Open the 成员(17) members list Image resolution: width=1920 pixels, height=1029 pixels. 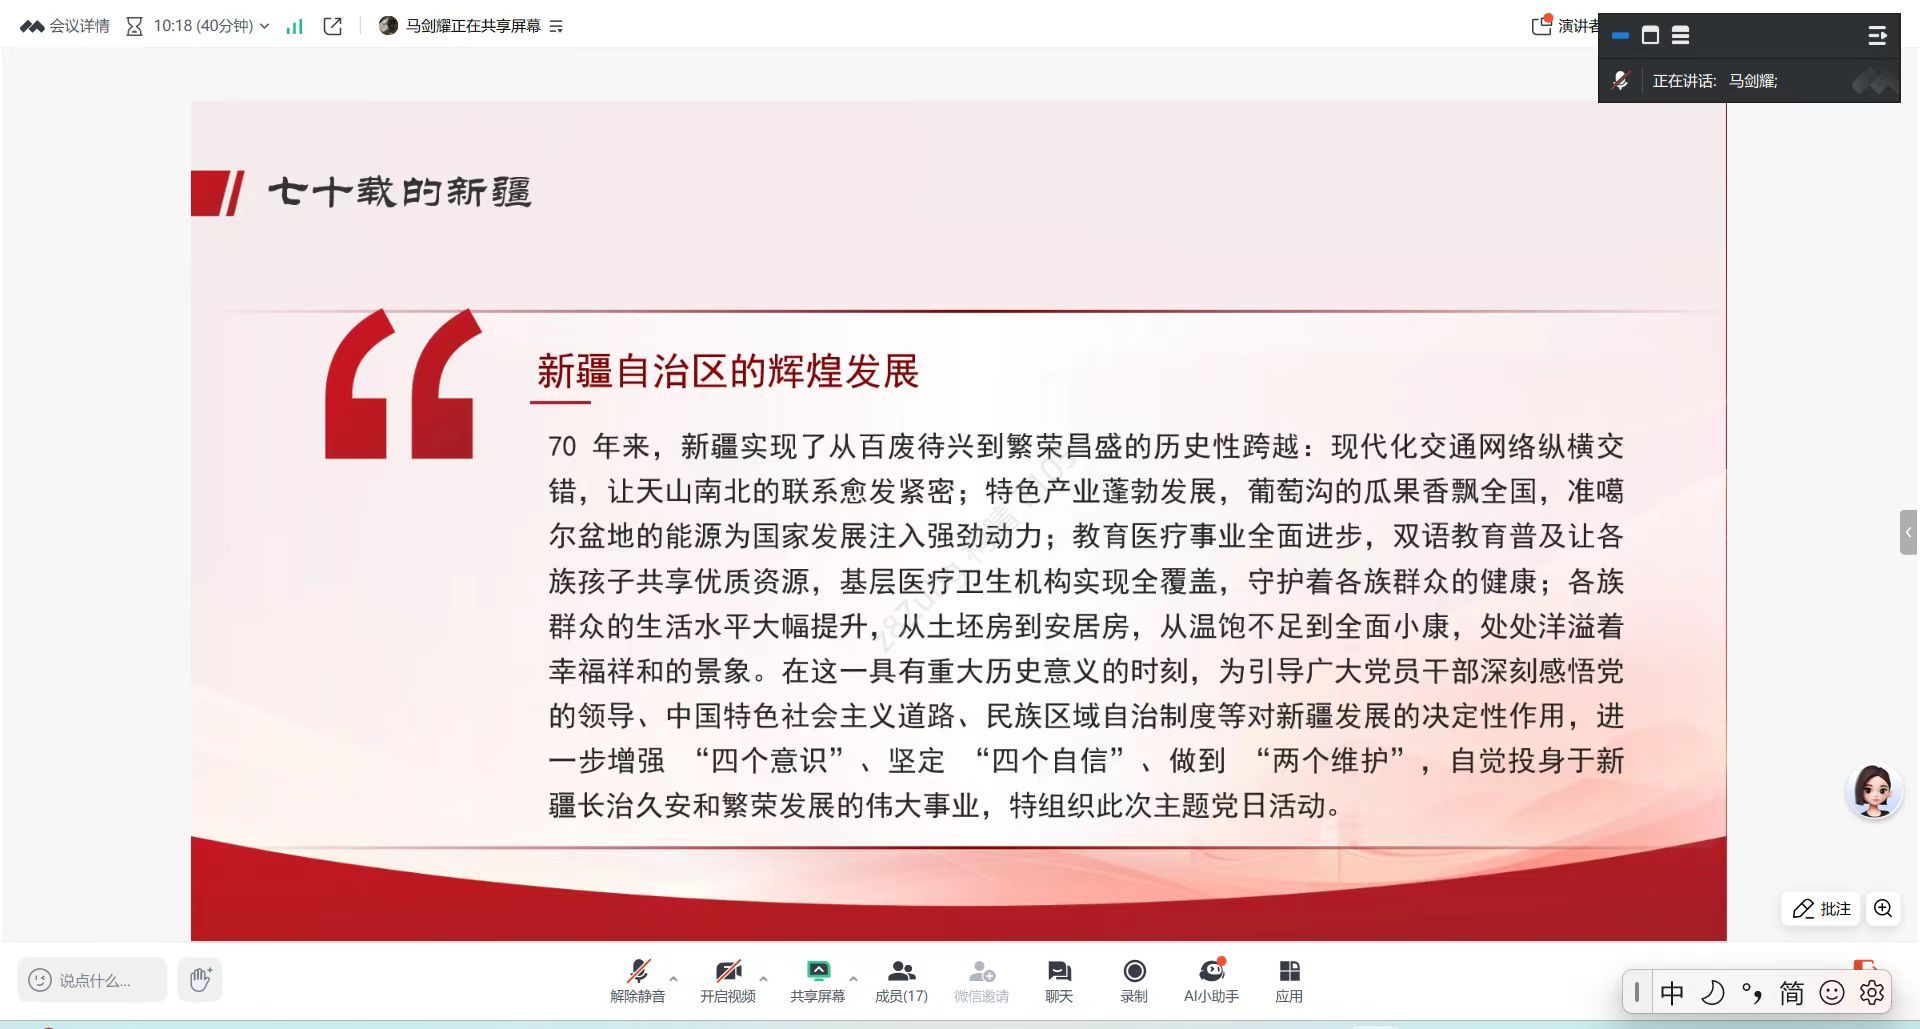click(x=901, y=980)
